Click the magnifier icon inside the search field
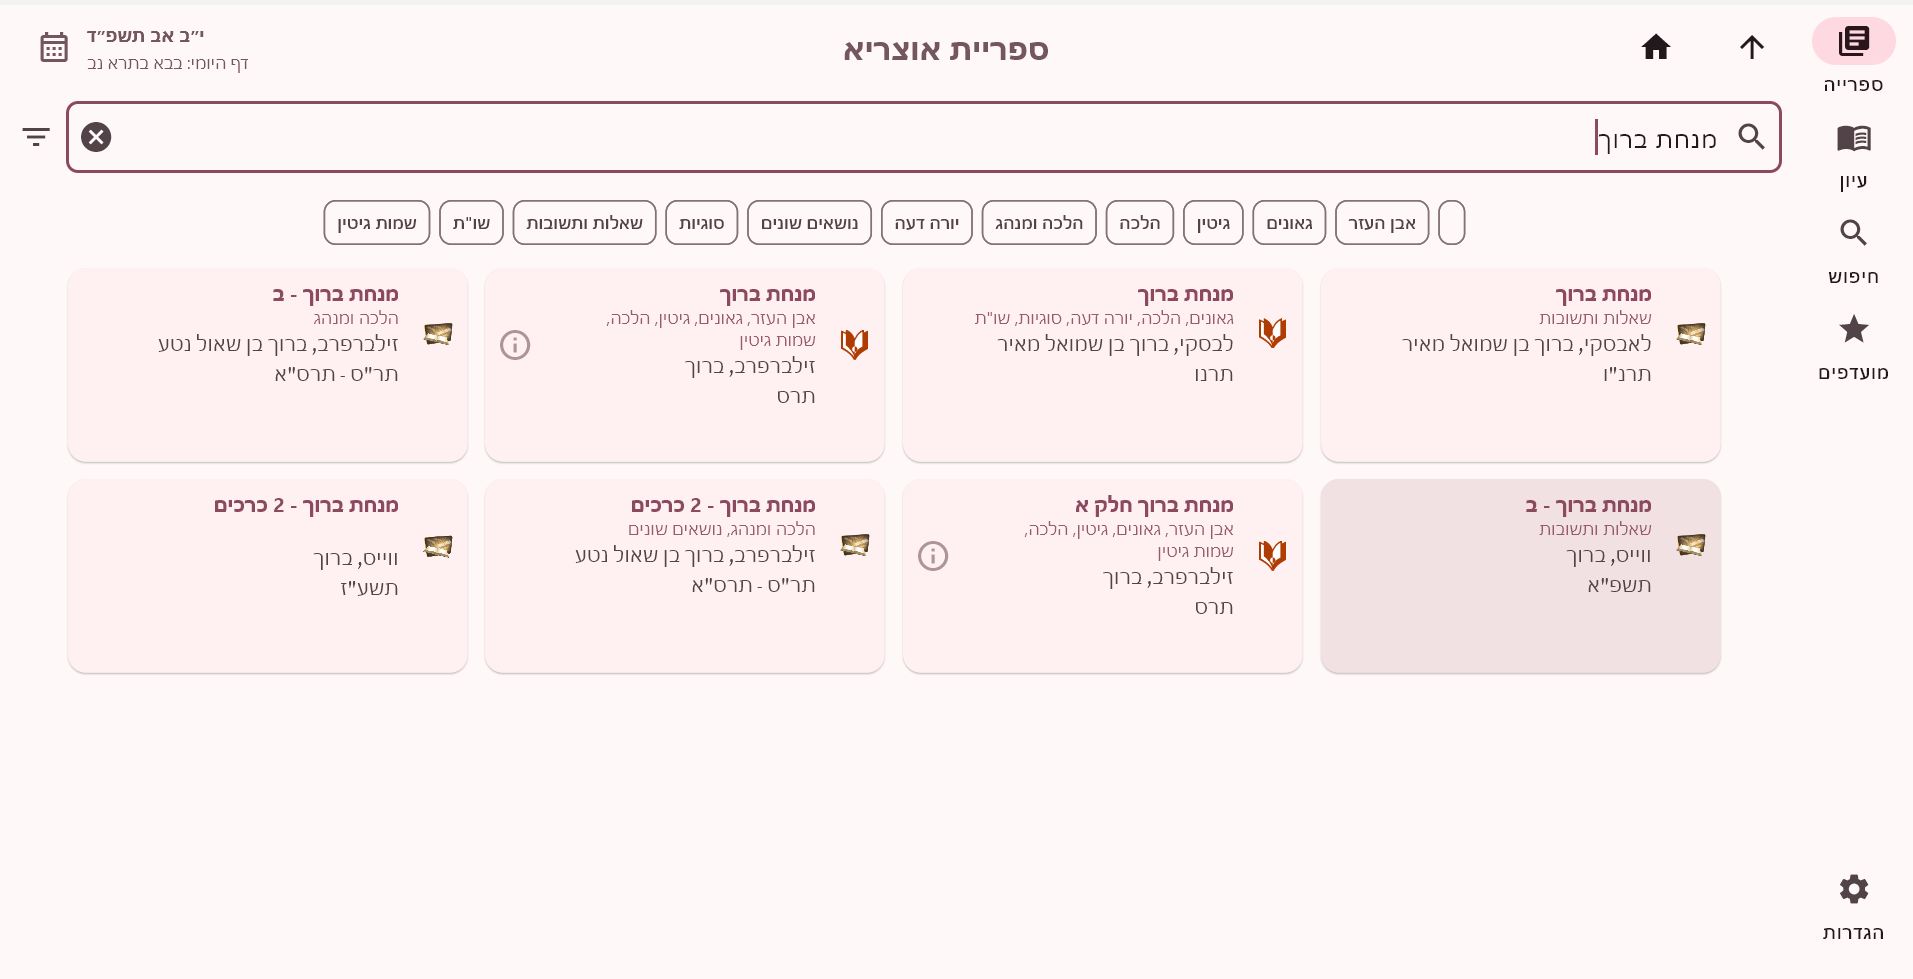Screen dimensions: 1913x979 coord(1751,137)
